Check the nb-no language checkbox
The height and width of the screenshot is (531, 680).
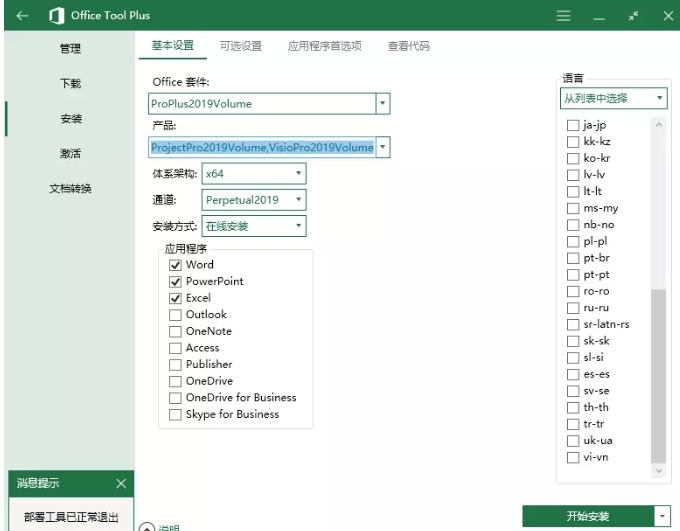click(x=573, y=225)
